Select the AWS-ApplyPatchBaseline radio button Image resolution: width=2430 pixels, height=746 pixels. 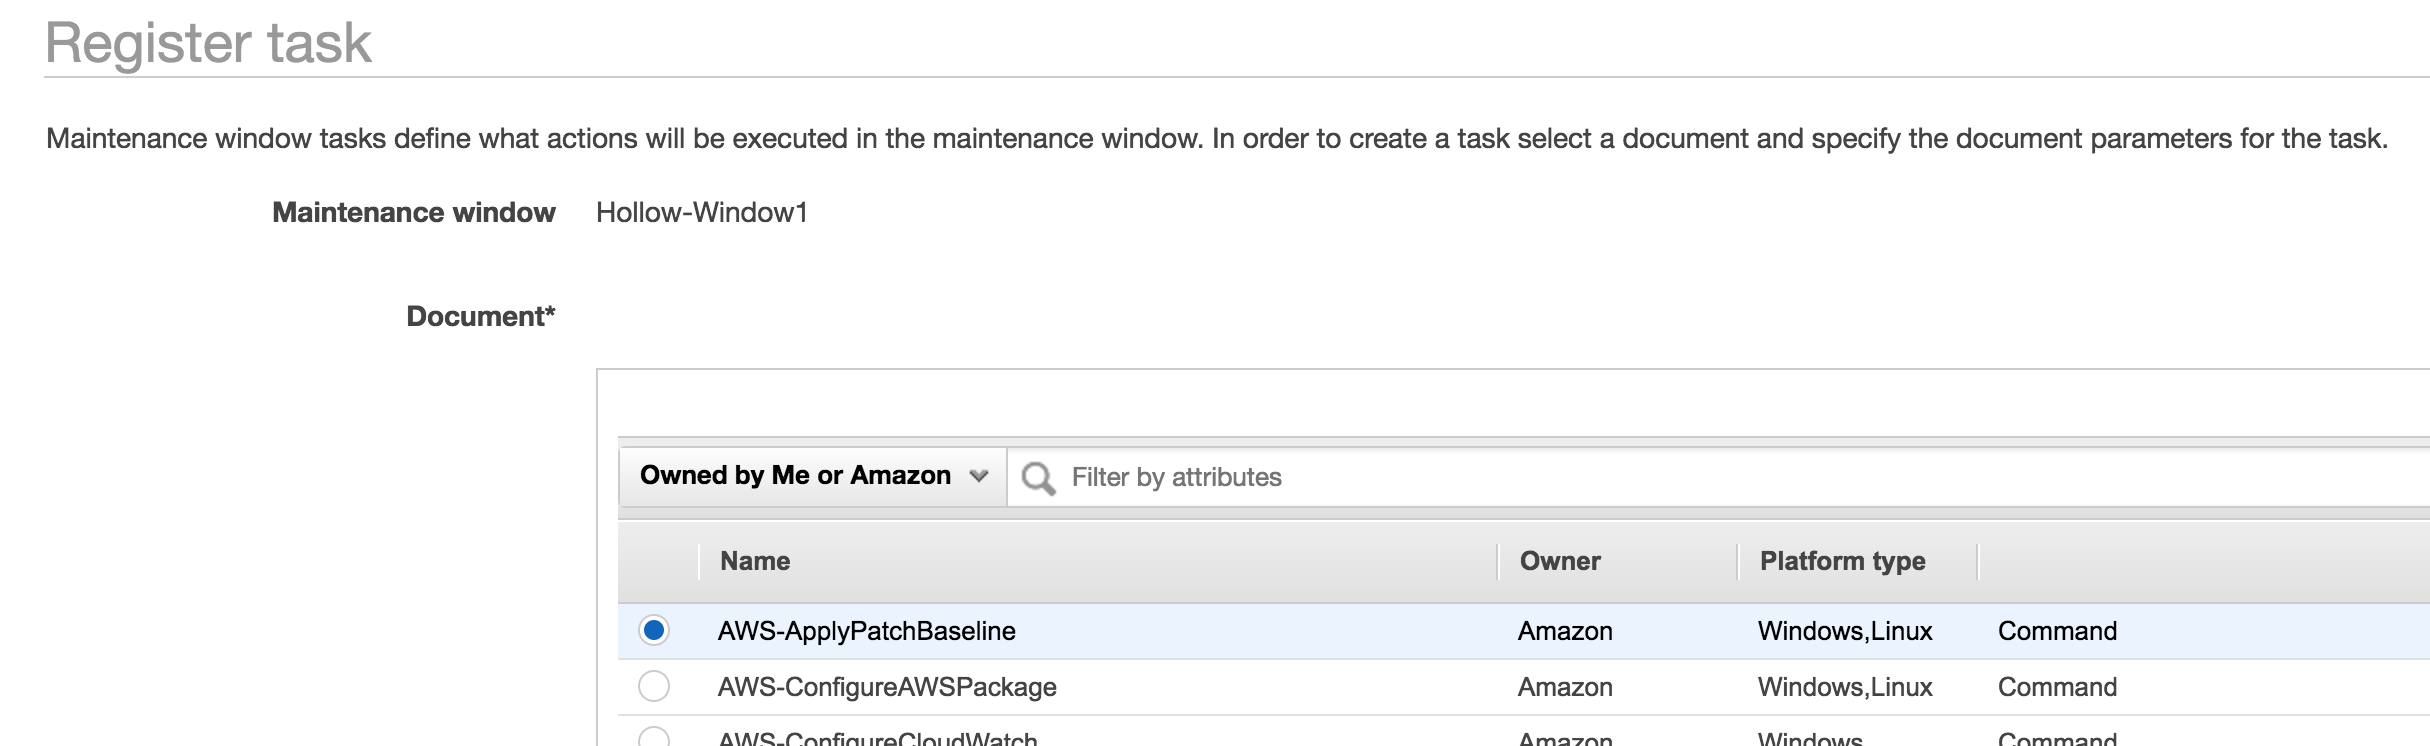point(654,630)
